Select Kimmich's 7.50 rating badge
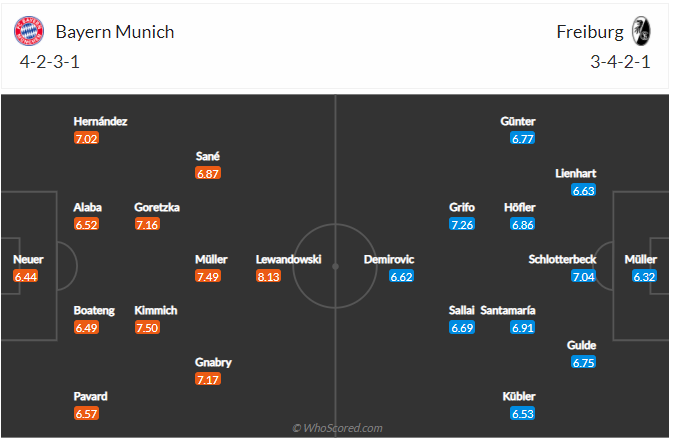 pyautogui.click(x=148, y=327)
